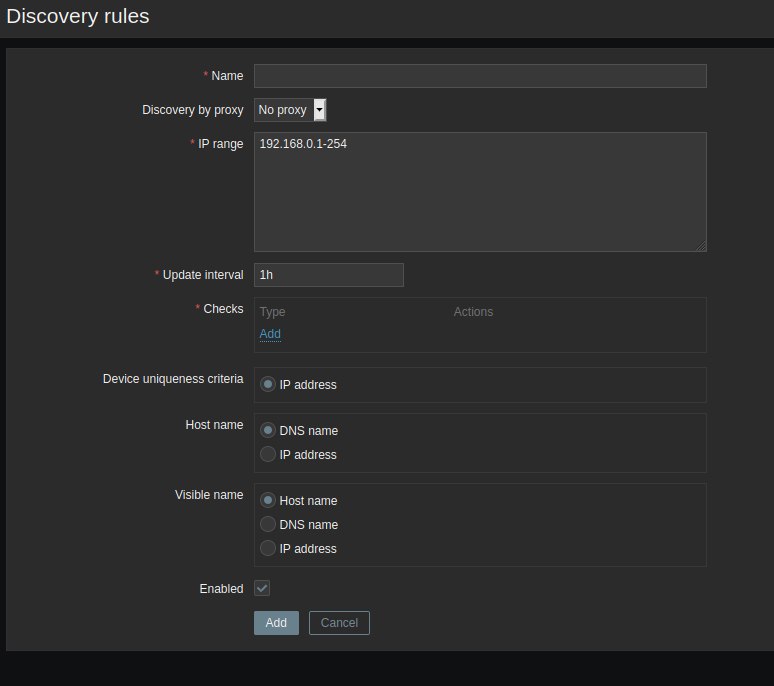Image resolution: width=774 pixels, height=686 pixels.
Task: Click the Name input field
Action: point(480,76)
